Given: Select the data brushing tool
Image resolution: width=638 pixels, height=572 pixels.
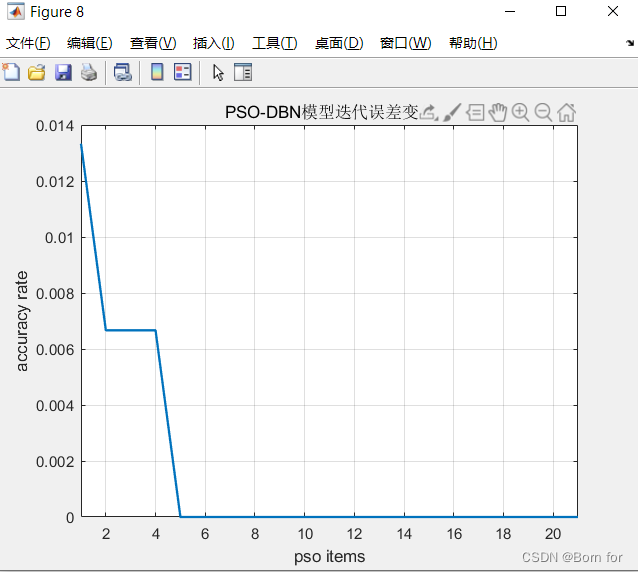Looking at the screenshot, I should pos(452,112).
